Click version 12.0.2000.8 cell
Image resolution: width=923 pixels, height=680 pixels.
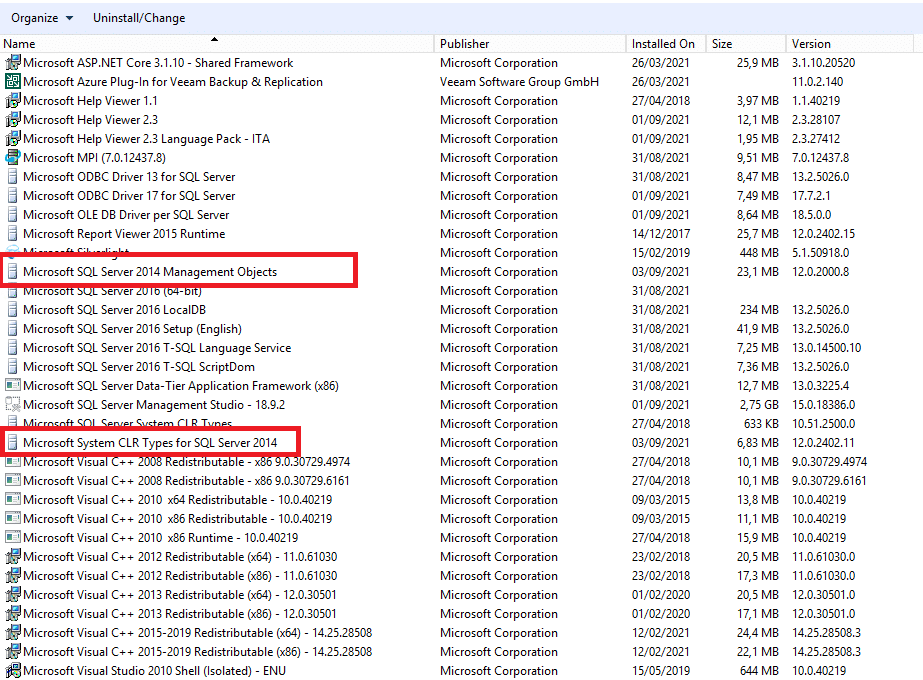821,271
